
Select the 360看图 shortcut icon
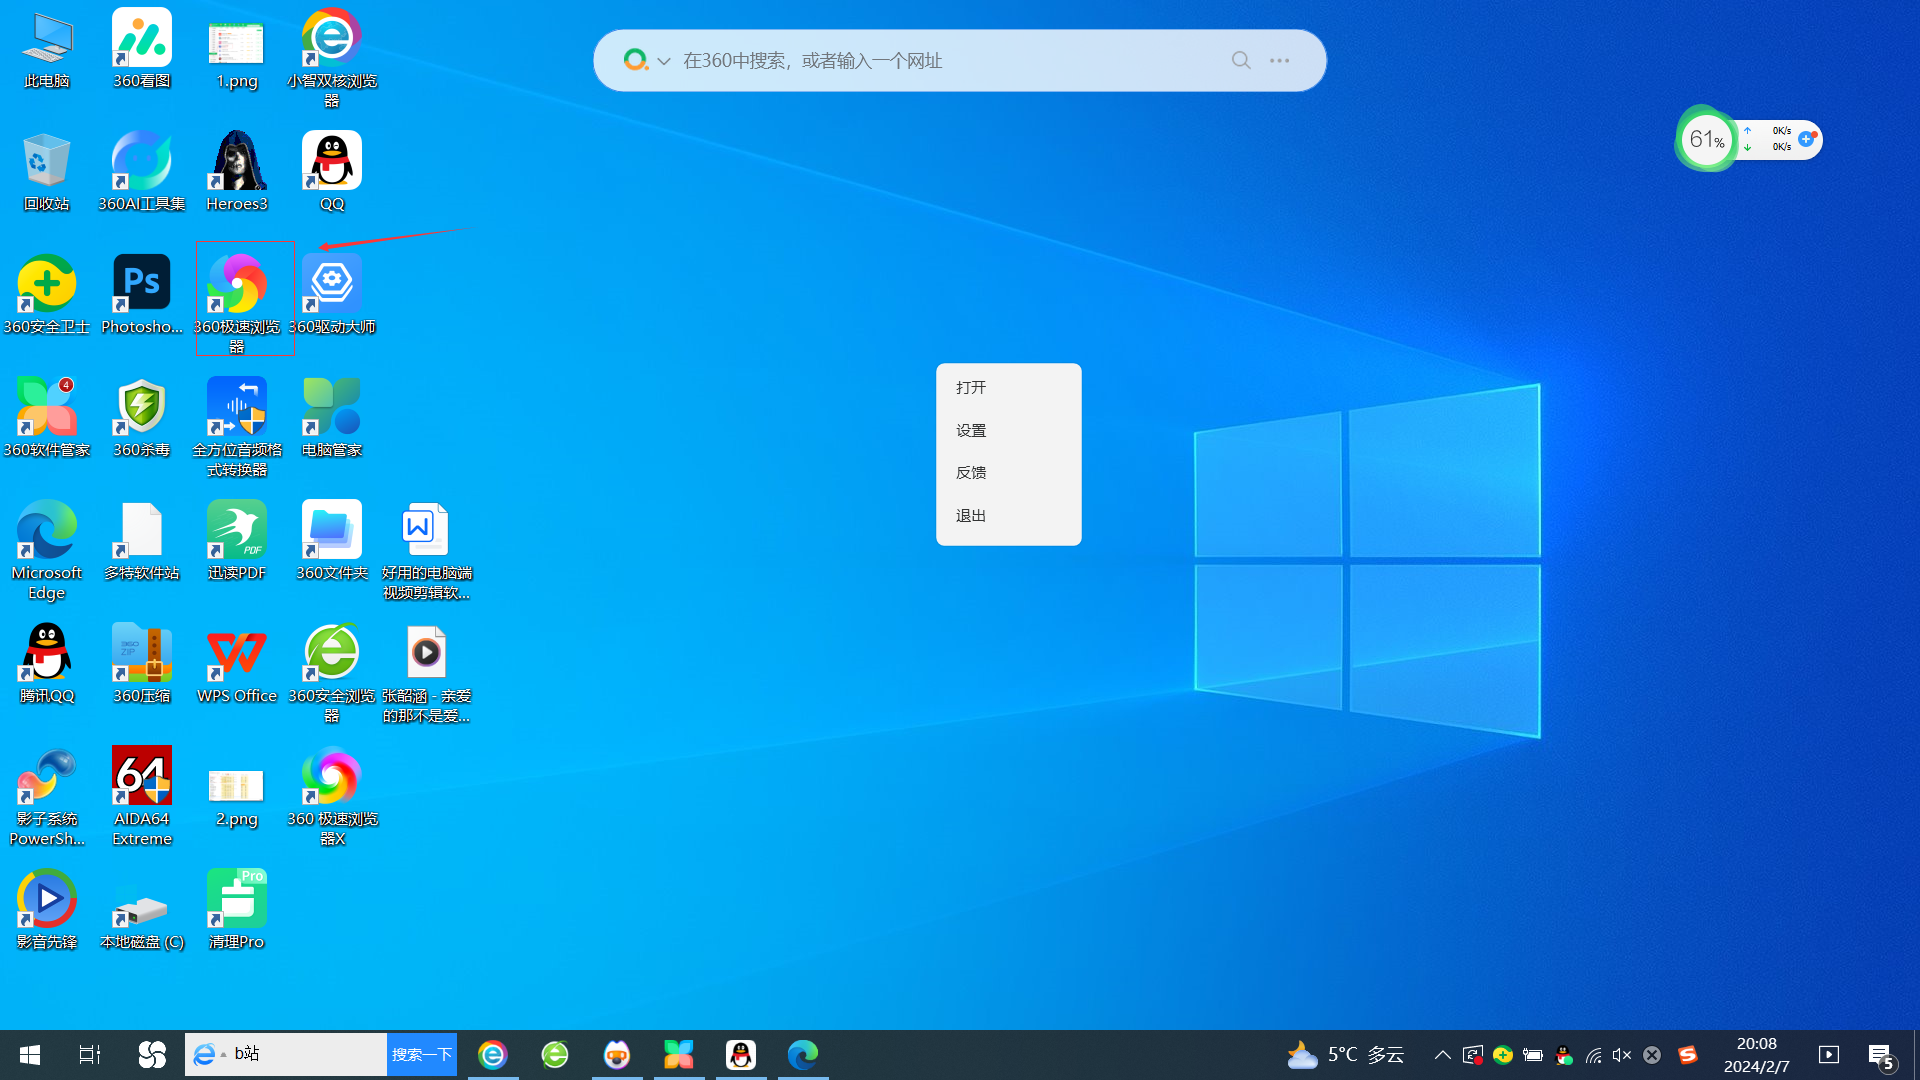142,48
